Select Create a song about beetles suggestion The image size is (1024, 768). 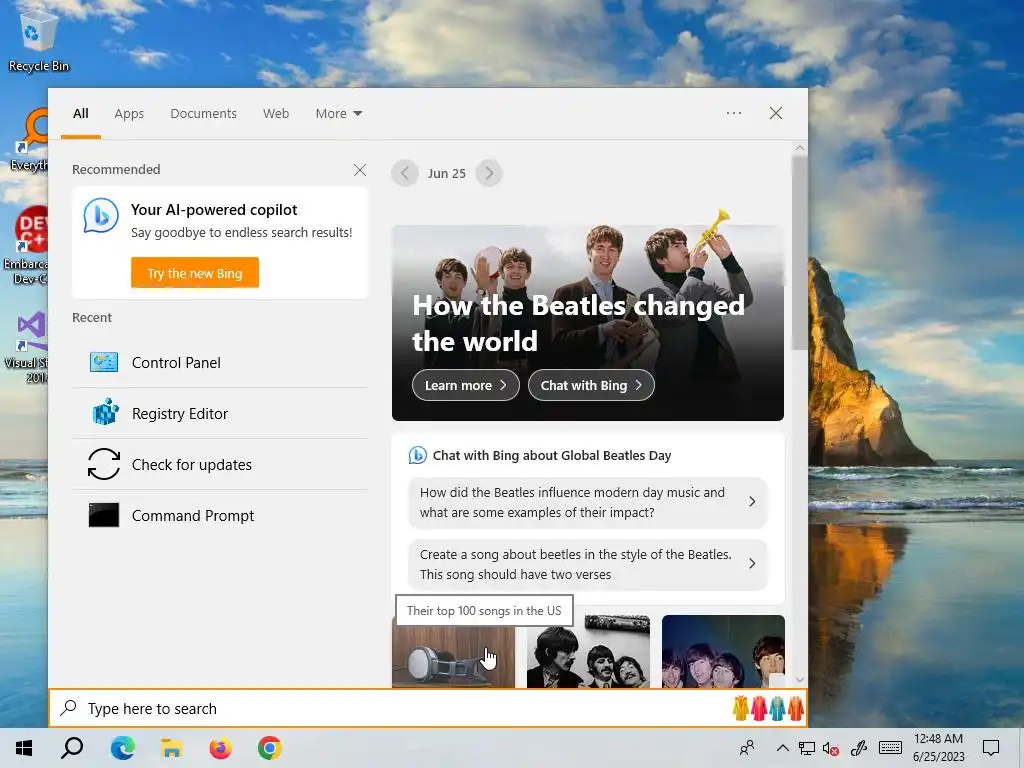point(587,564)
